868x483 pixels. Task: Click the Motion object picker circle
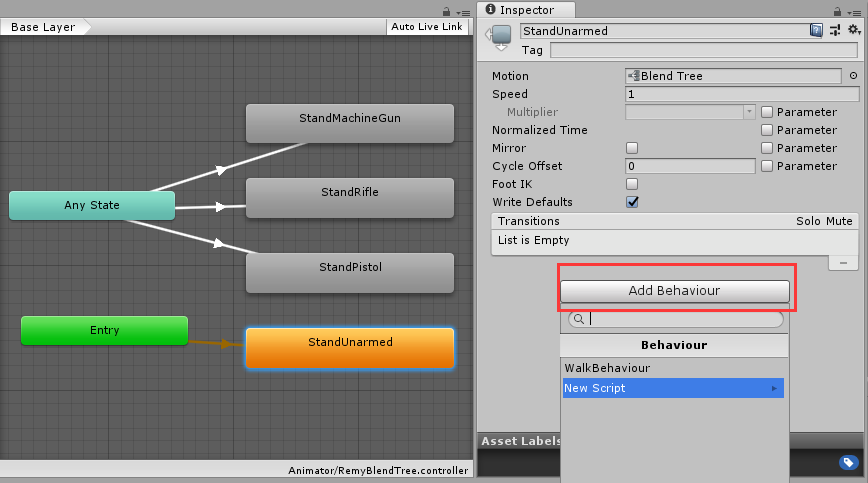(x=853, y=76)
